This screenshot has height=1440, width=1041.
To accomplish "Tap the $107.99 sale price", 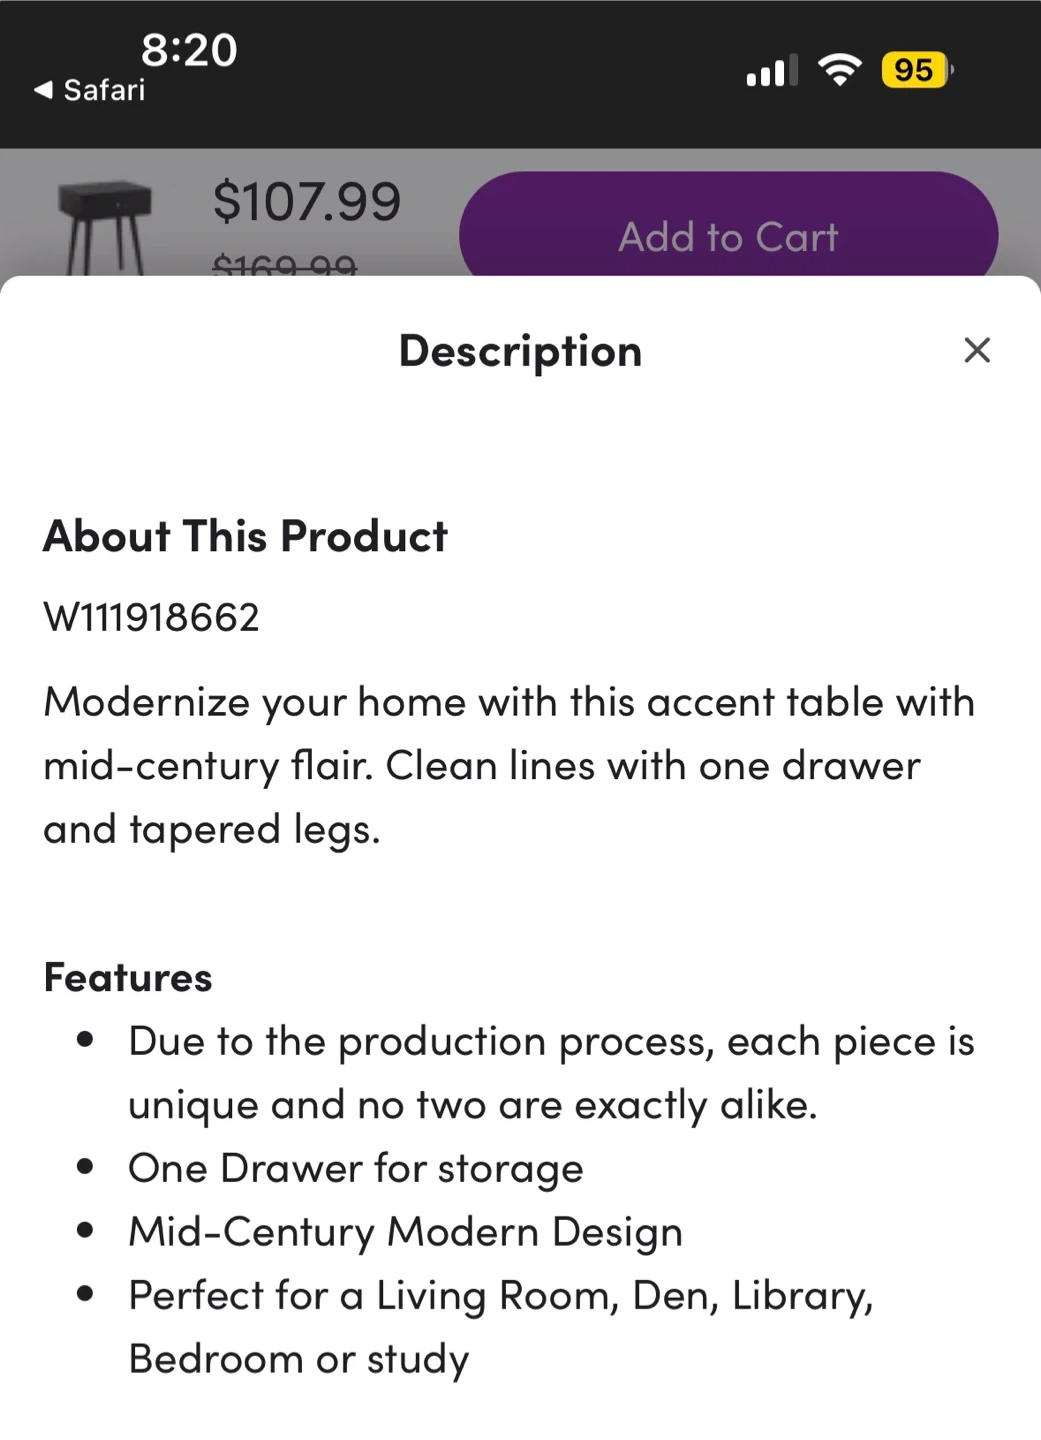I will coord(306,201).
